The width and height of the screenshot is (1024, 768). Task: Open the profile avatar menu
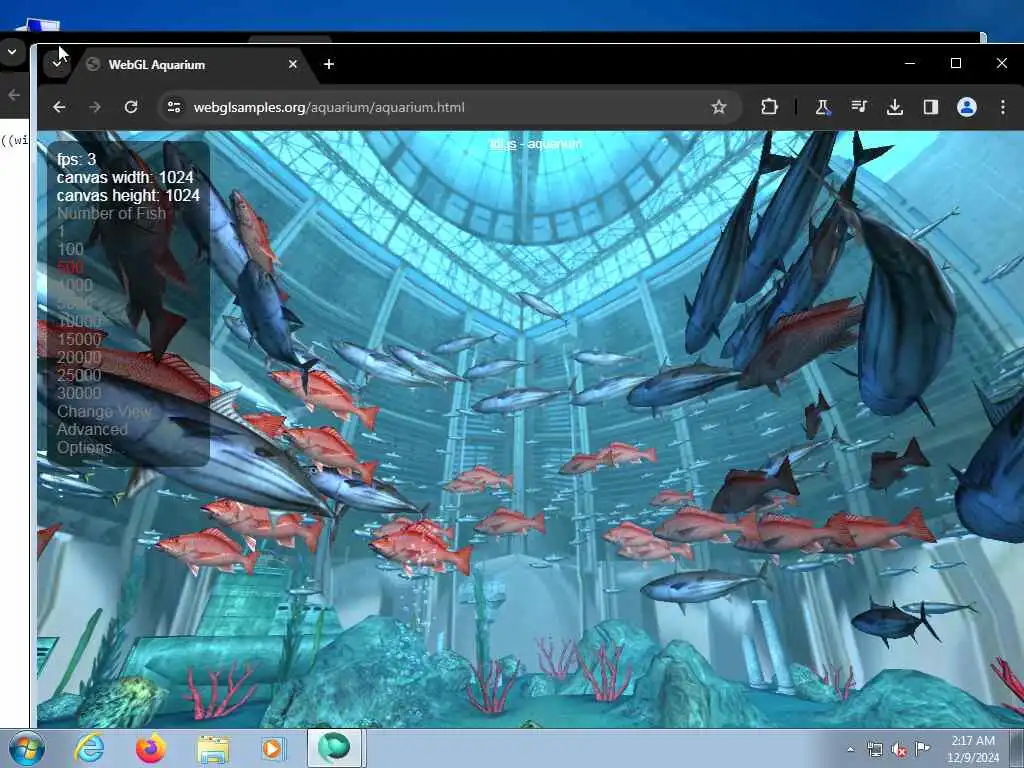pyautogui.click(x=967, y=107)
